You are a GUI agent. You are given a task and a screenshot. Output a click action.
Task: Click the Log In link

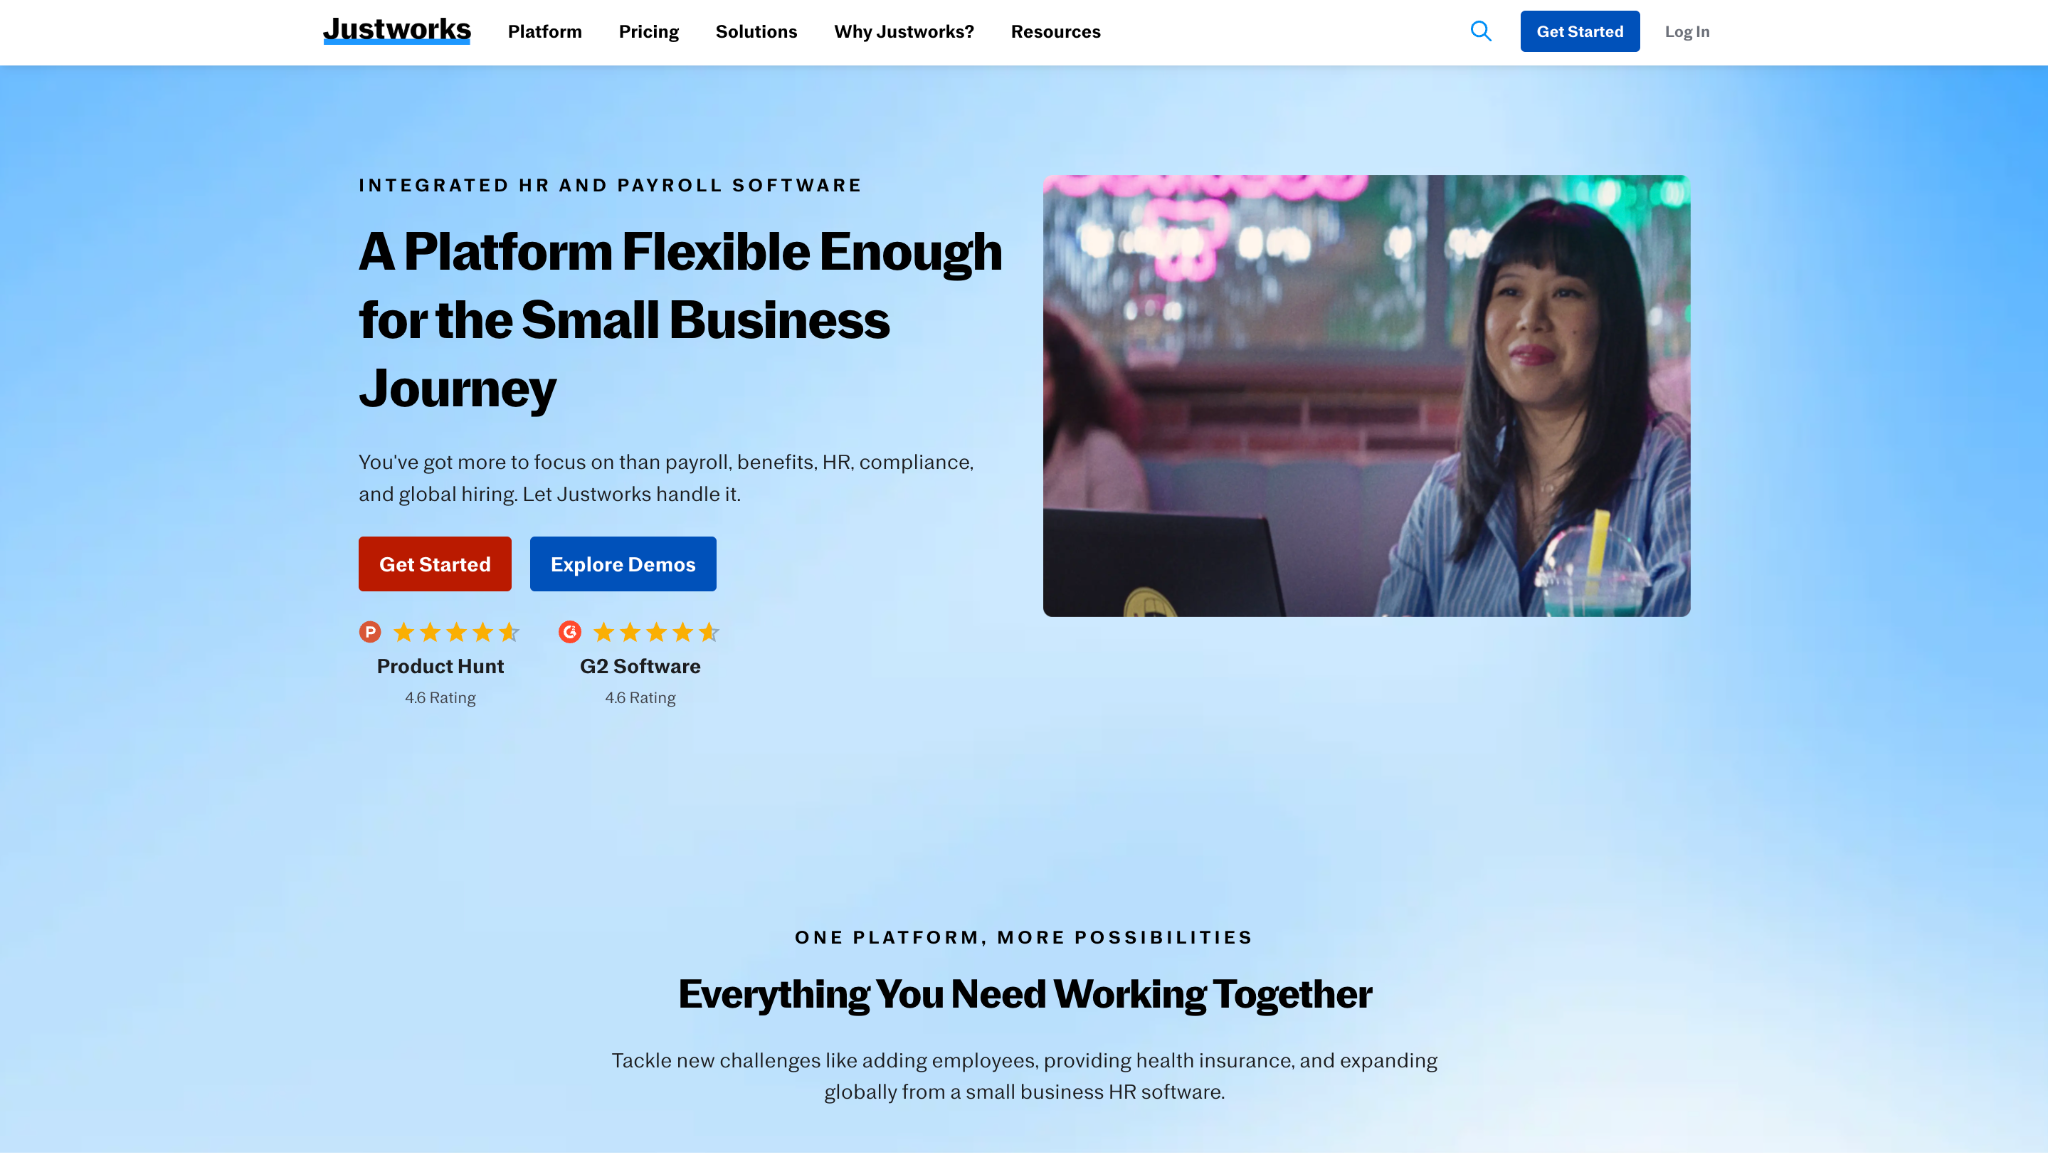(1687, 32)
